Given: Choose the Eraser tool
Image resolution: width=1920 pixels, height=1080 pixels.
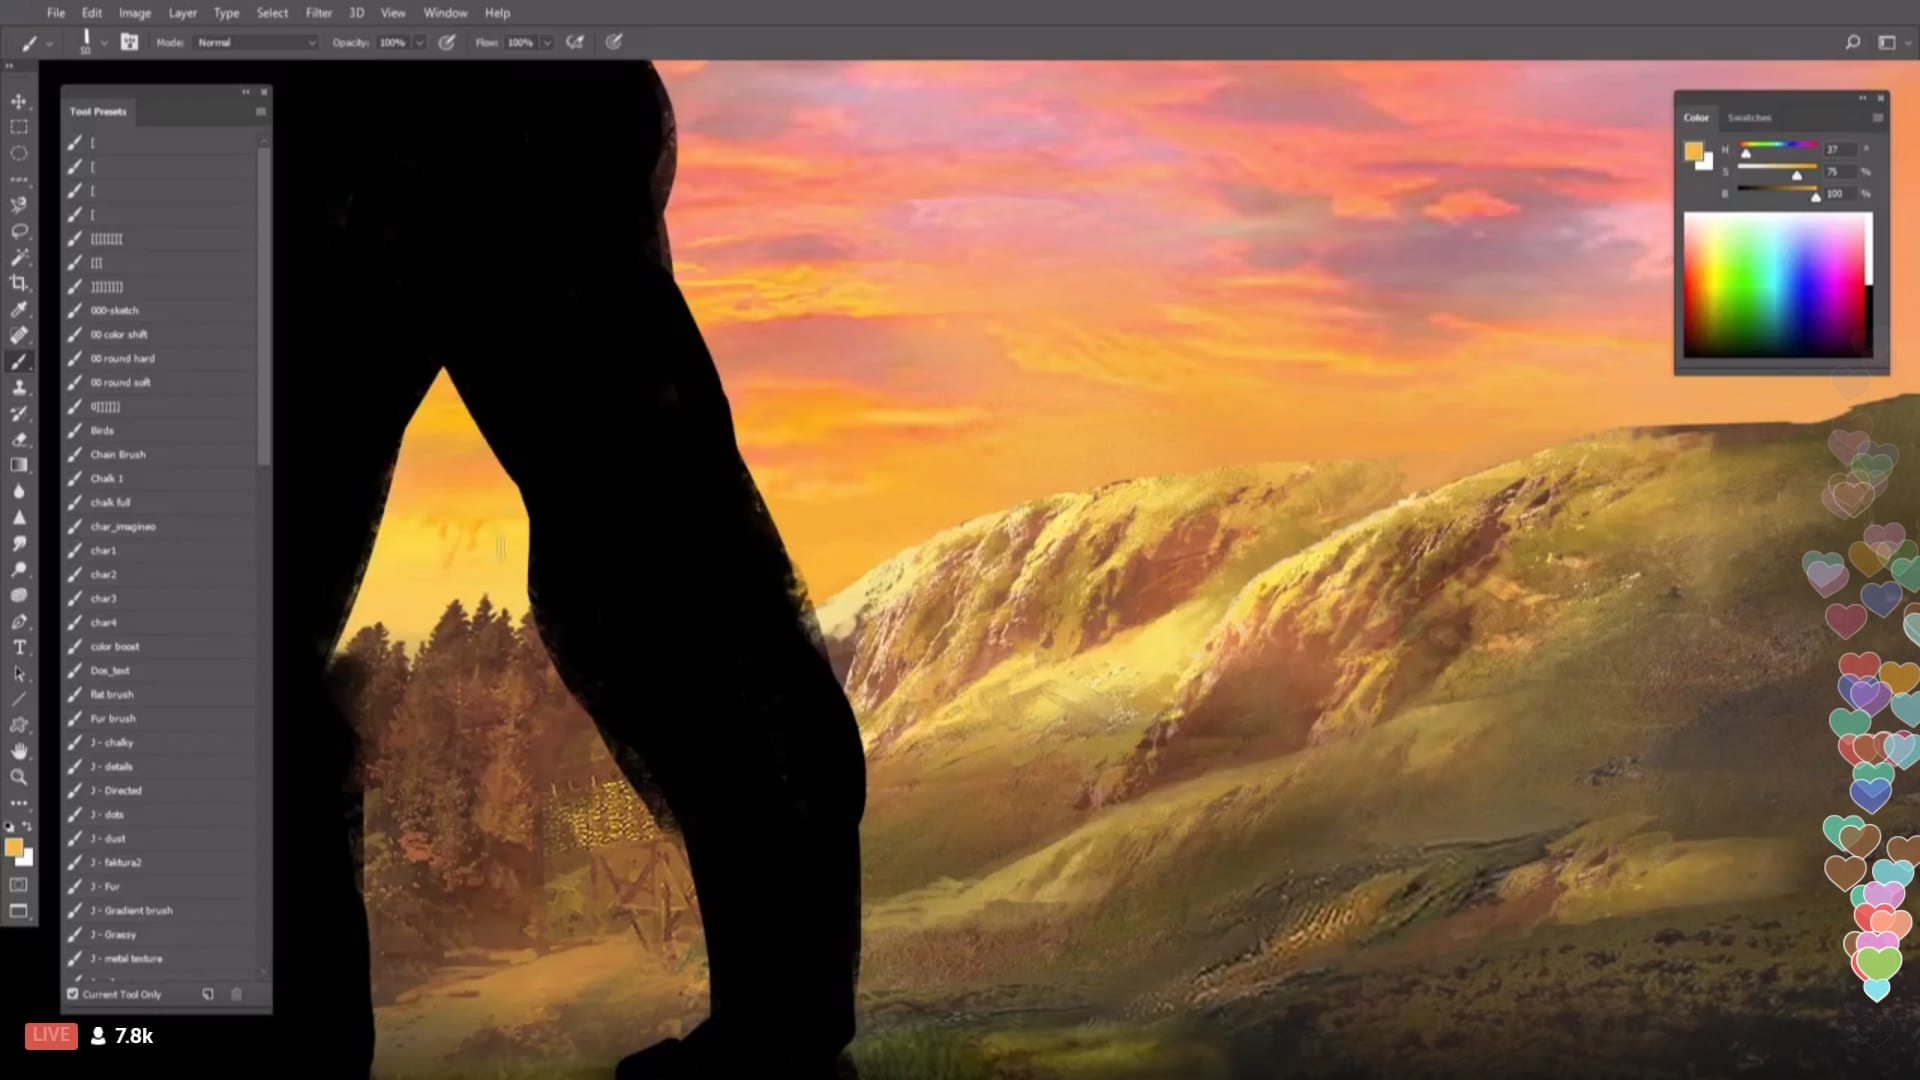Looking at the screenshot, I should (x=18, y=439).
